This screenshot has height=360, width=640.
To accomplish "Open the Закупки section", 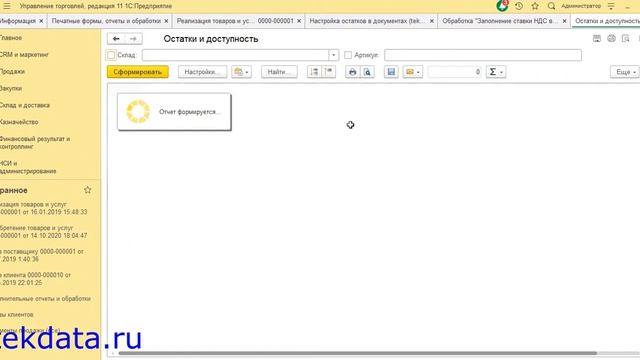I will [x=11, y=88].
